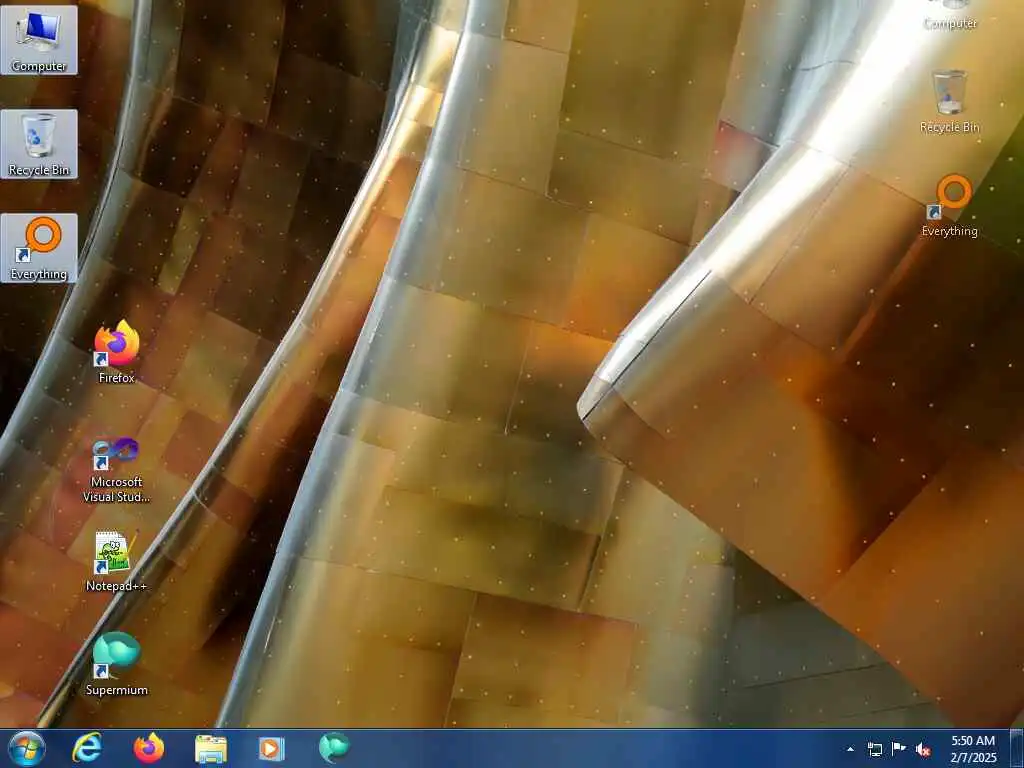
Task: Click the Show desktop button on the taskbar
Action: pyautogui.click(x=1017, y=748)
